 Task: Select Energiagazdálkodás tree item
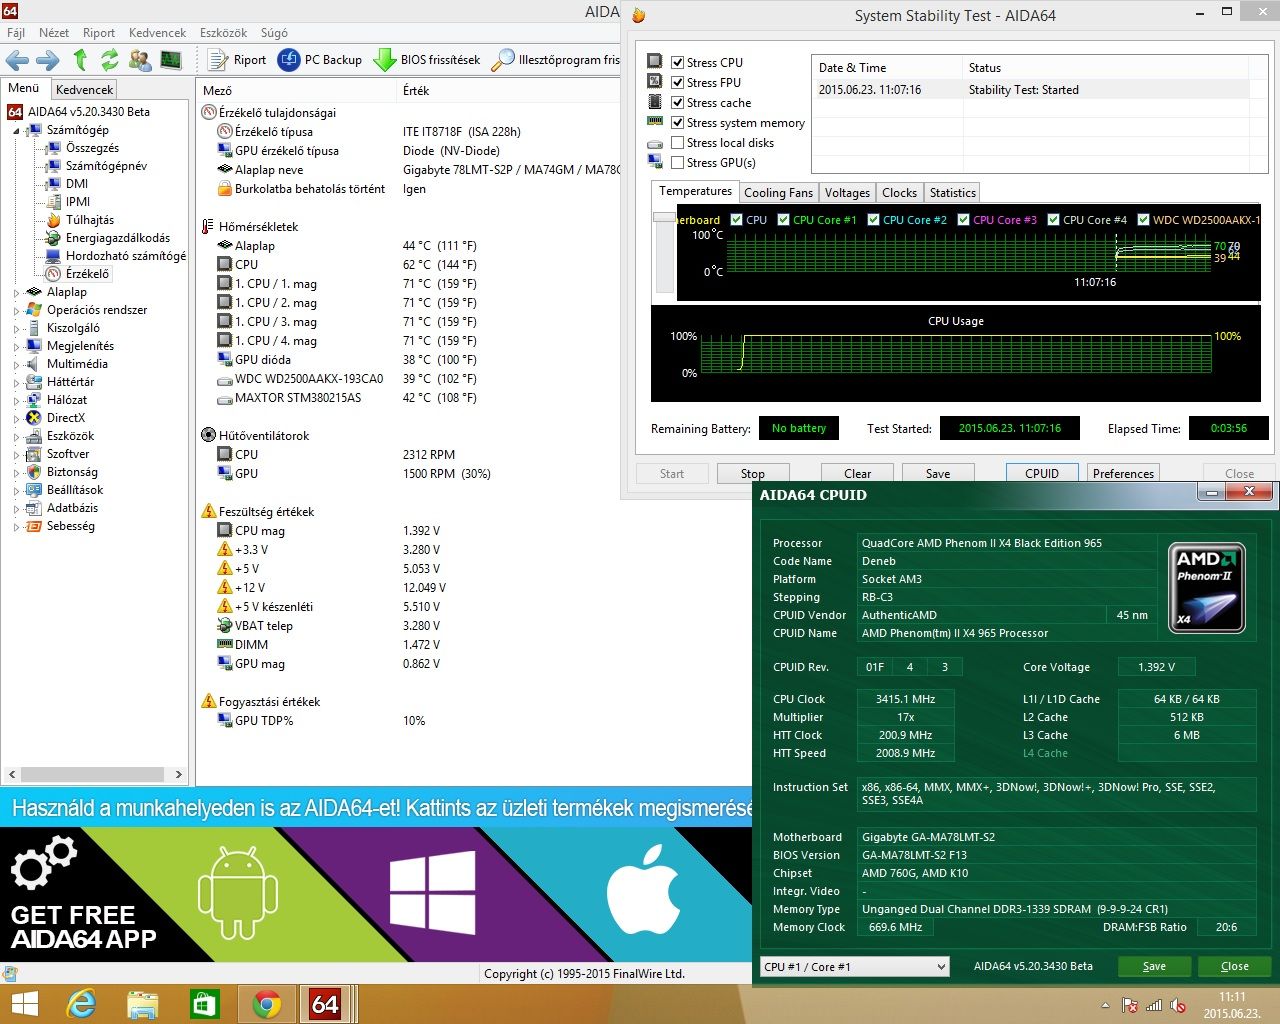118,238
